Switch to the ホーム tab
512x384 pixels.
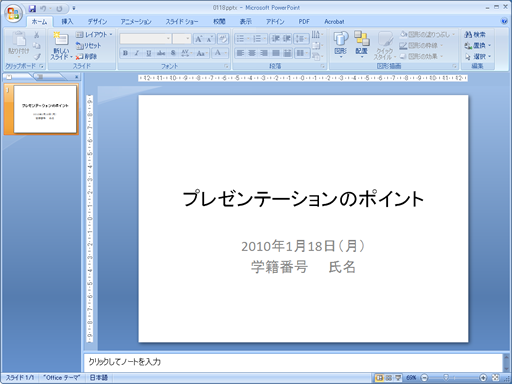pyautogui.click(x=39, y=22)
